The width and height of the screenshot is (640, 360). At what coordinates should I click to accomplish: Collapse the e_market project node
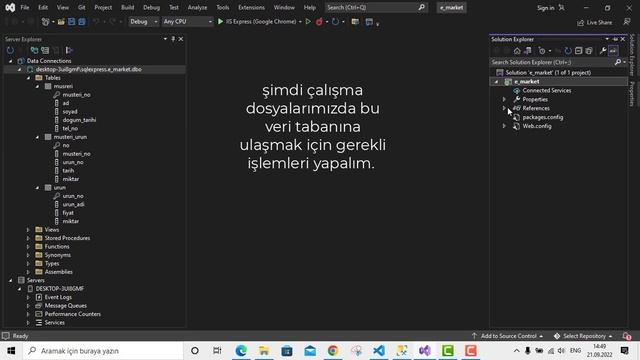[496, 82]
